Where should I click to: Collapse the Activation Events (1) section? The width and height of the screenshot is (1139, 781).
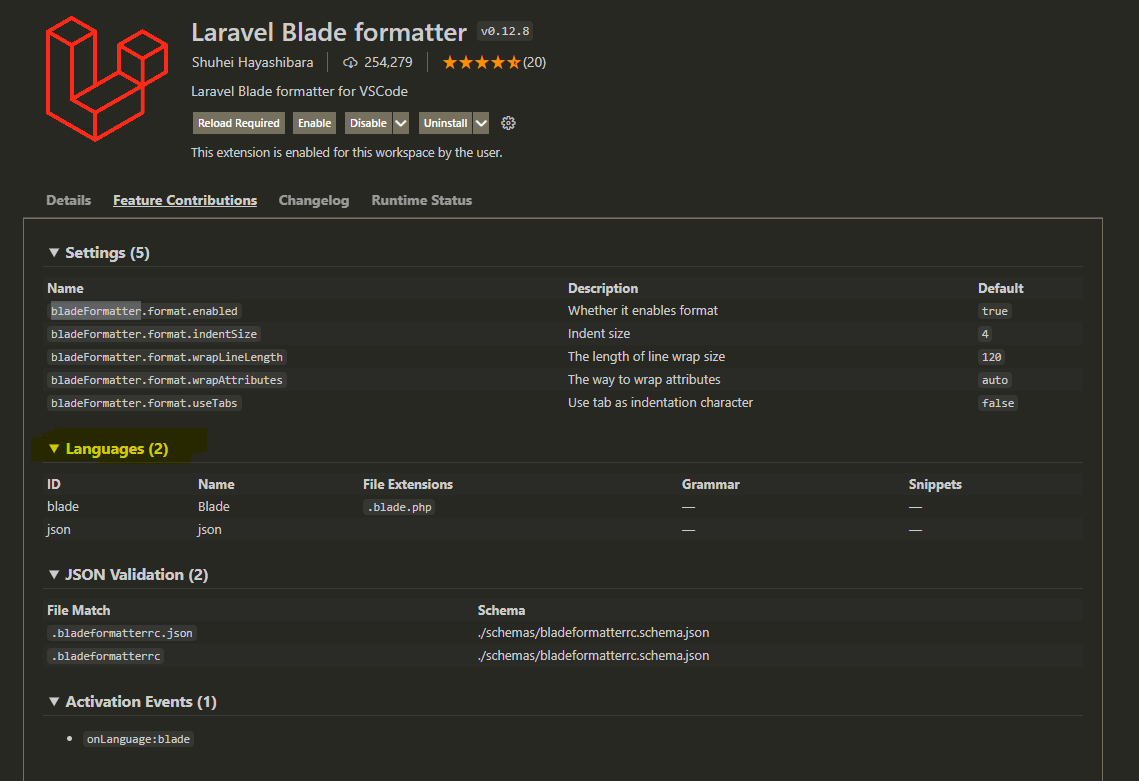tap(132, 702)
